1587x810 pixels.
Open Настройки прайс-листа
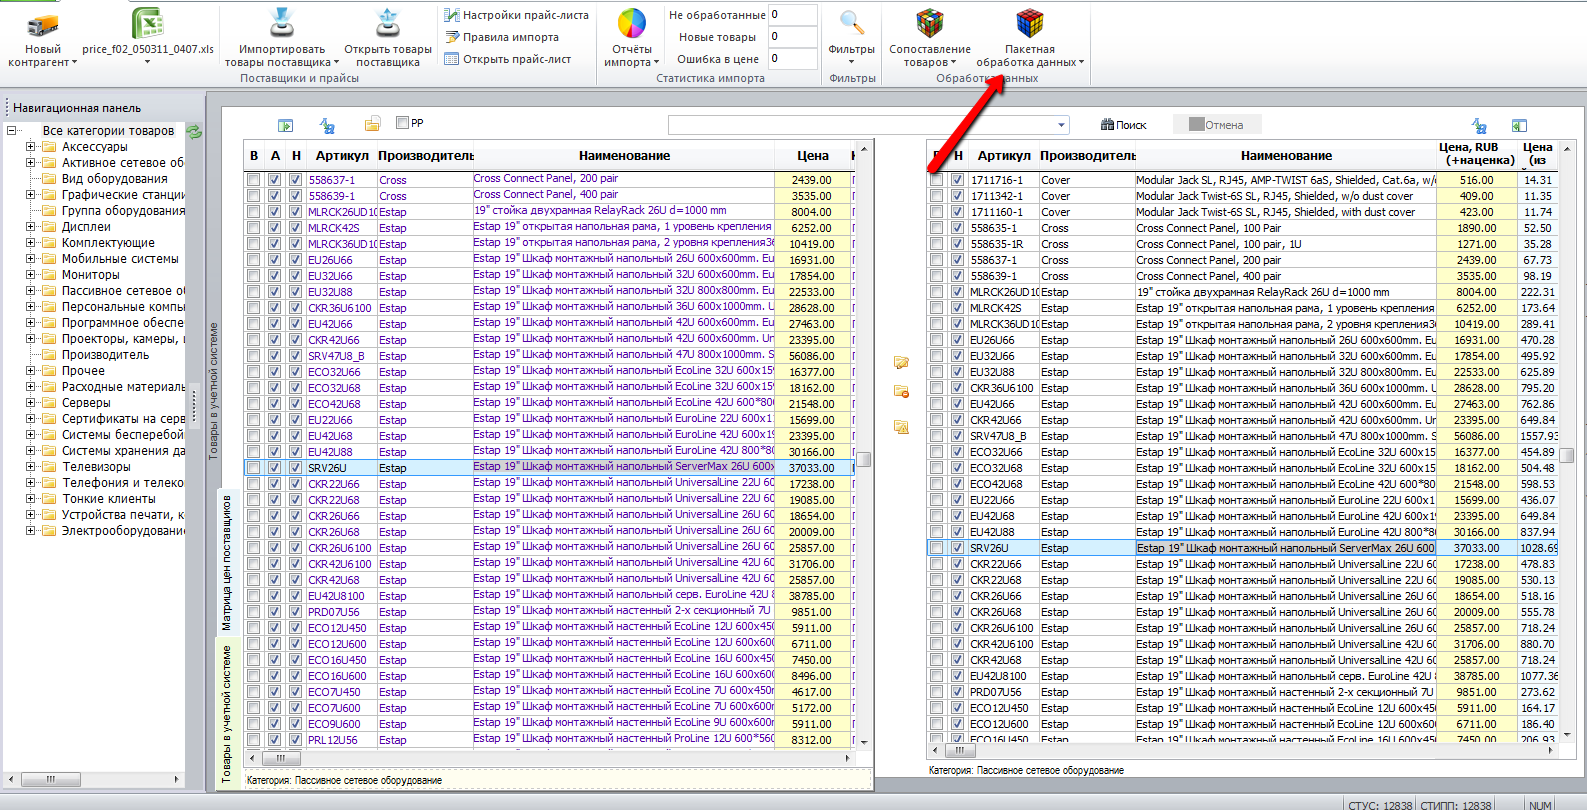516,15
